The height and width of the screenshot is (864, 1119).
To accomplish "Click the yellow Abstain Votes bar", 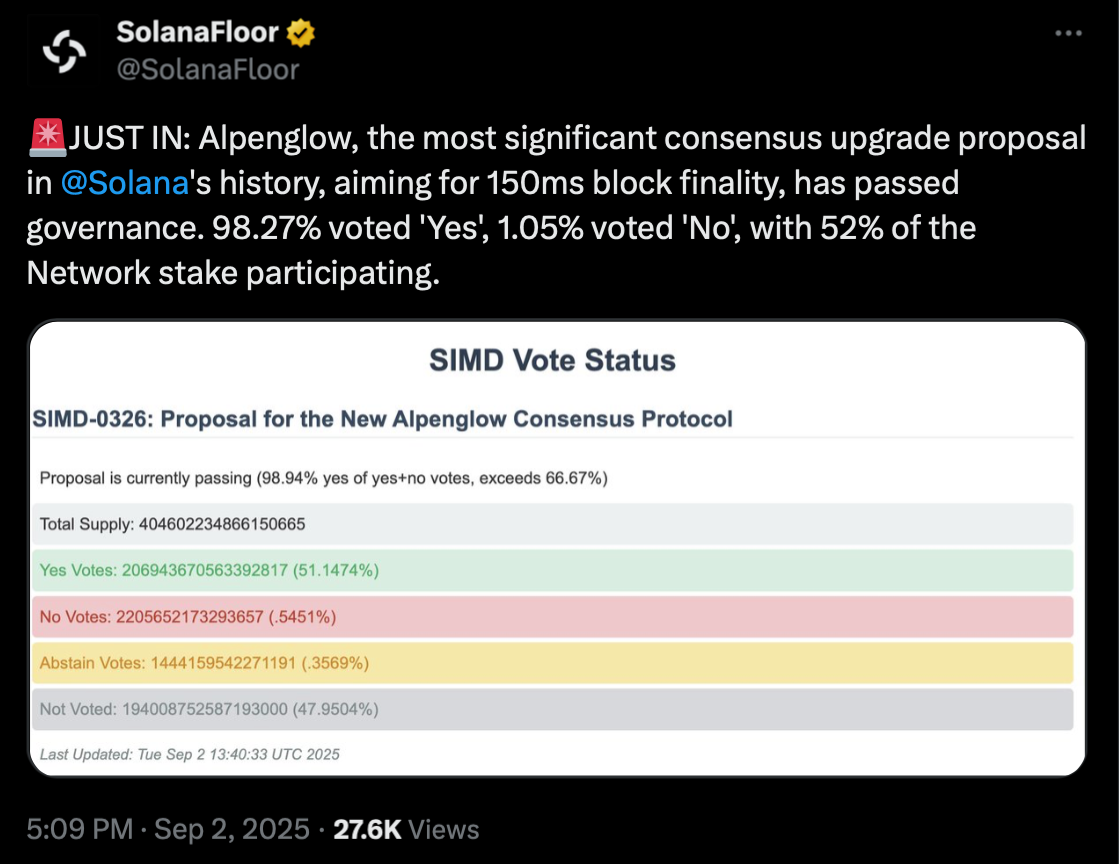I will coord(552,663).
